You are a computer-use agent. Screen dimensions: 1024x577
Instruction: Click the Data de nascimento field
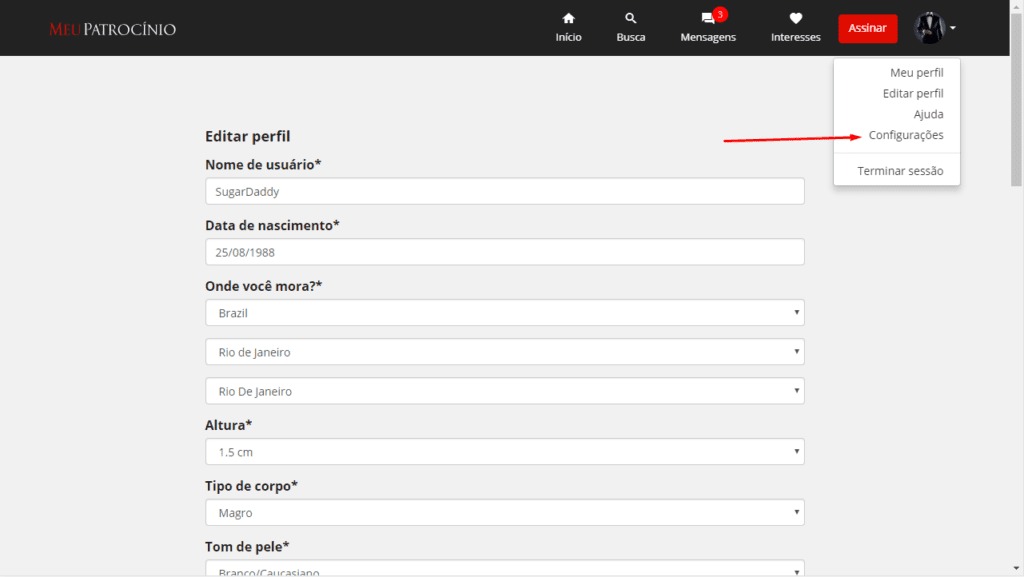click(505, 252)
